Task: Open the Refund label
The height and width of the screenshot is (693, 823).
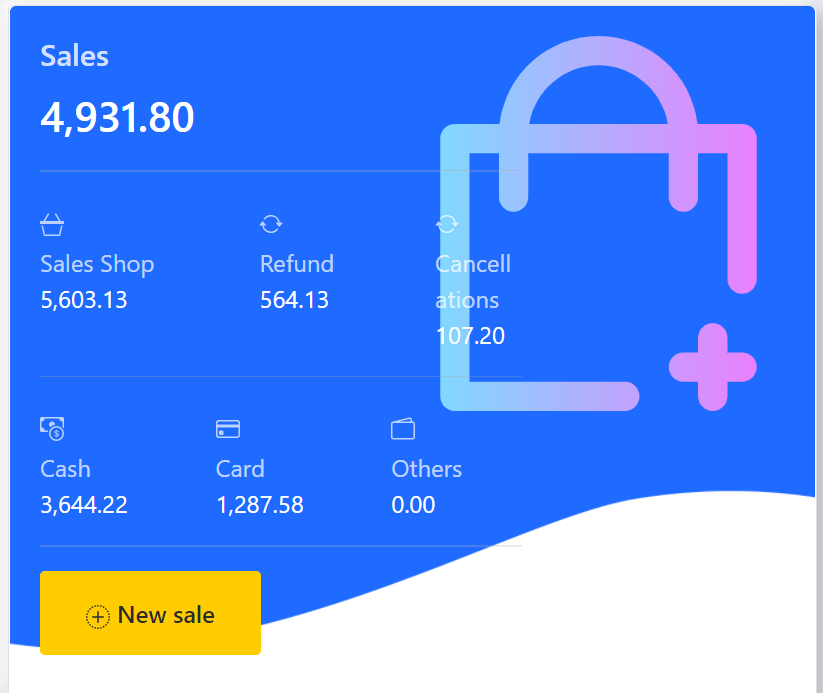Action: [x=297, y=264]
